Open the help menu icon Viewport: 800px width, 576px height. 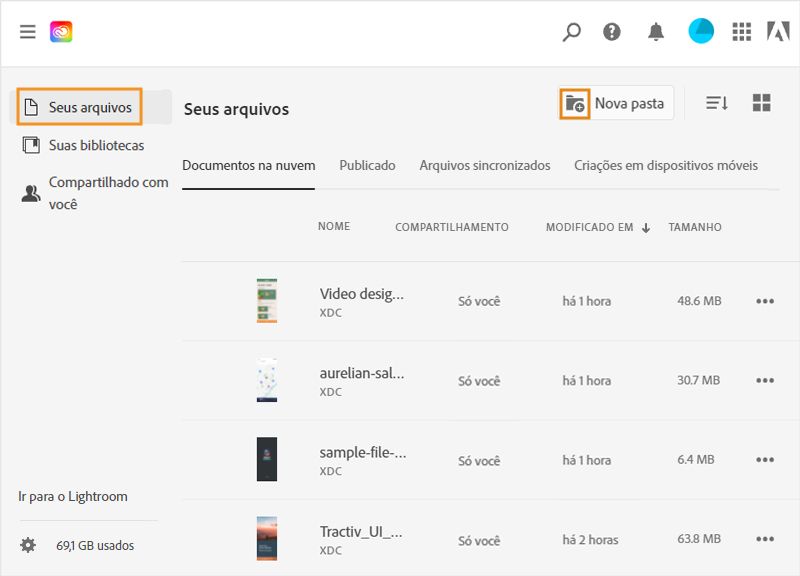click(613, 32)
